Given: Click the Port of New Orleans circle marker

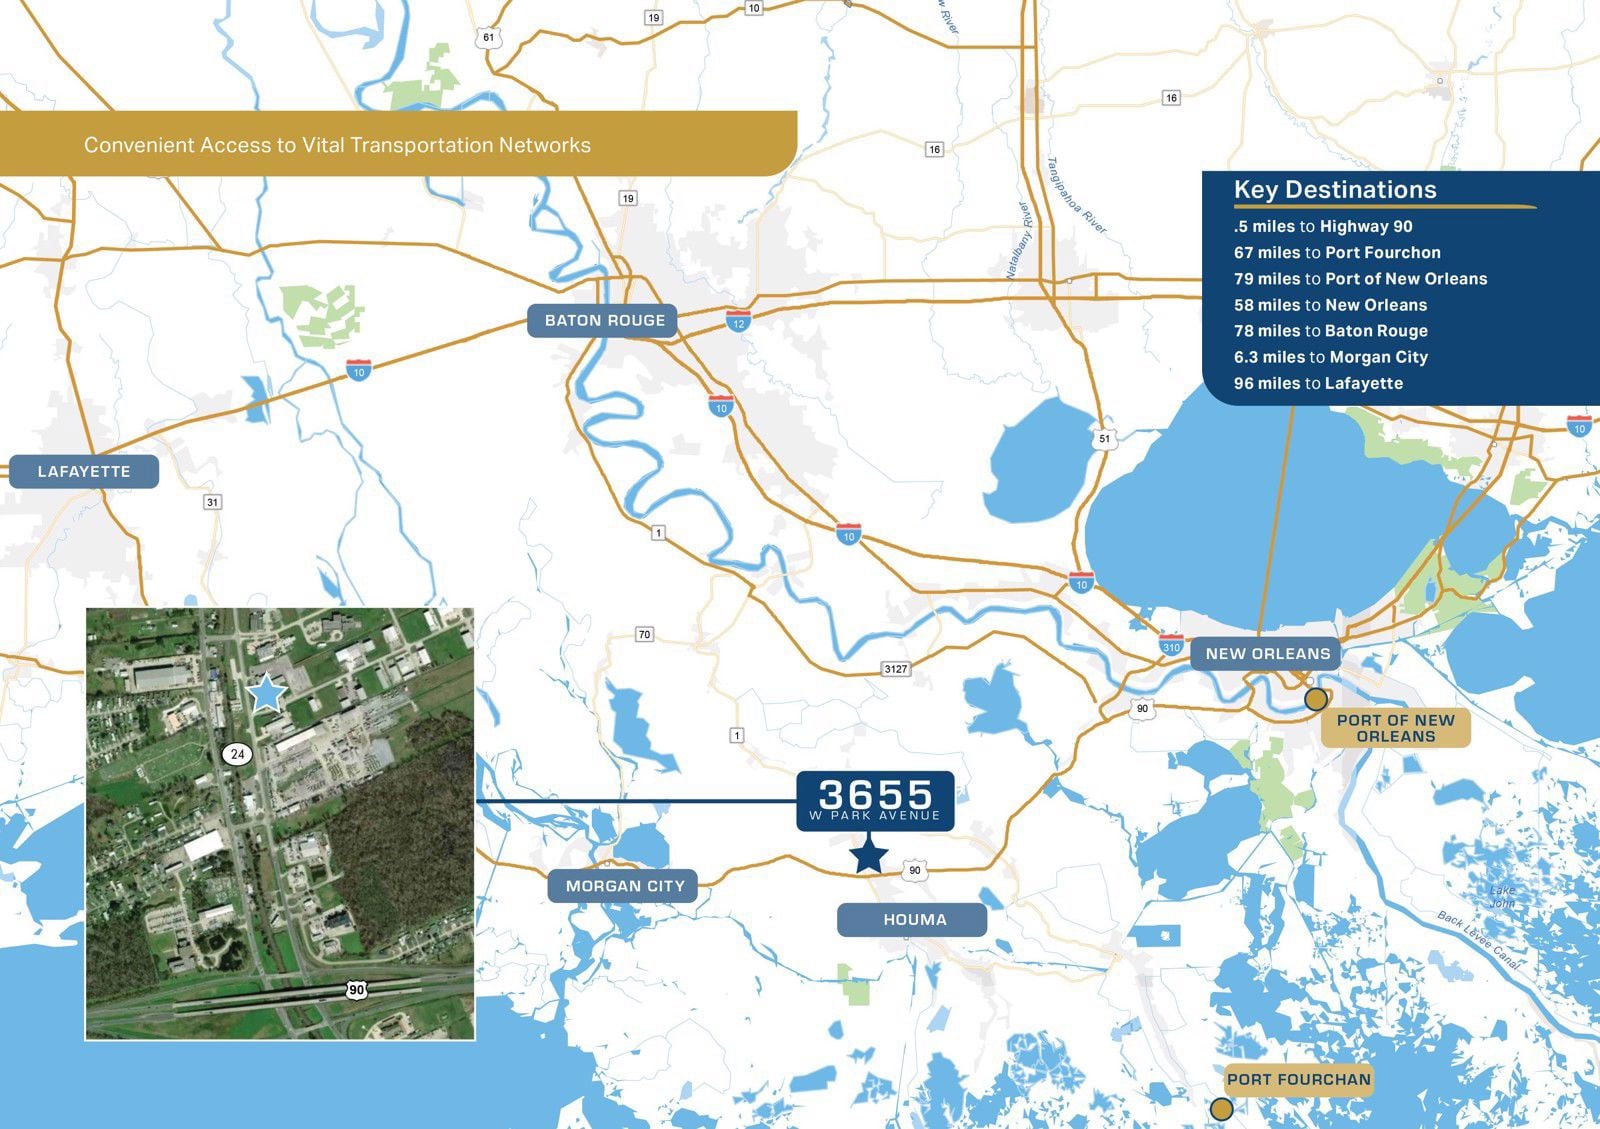Looking at the screenshot, I should click(1318, 698).
